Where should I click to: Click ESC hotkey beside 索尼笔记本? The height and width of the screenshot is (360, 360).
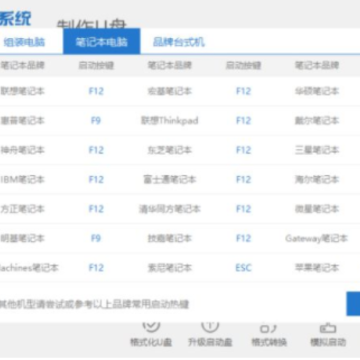coord(243,268)
